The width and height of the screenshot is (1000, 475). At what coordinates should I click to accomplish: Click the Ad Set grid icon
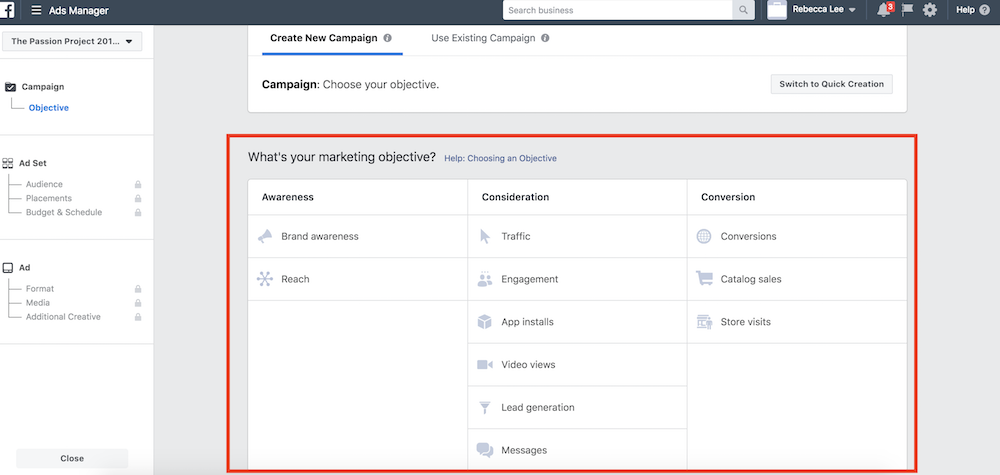8,163
